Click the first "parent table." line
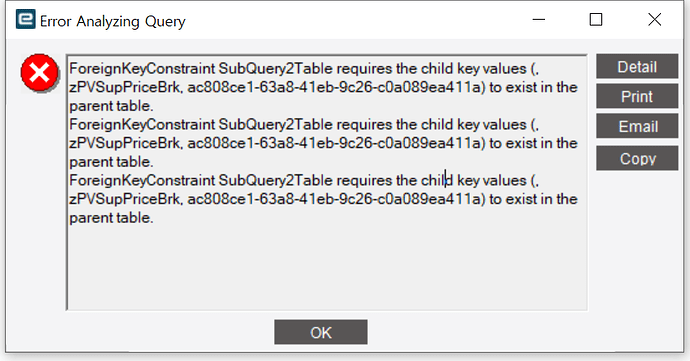 pos(111,106)
